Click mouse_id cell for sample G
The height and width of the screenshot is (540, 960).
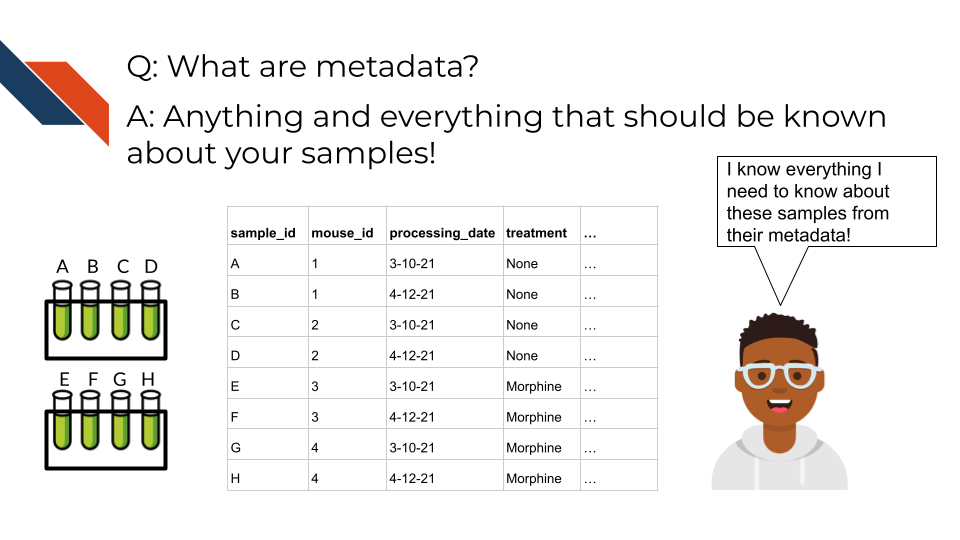click(315, 448)
